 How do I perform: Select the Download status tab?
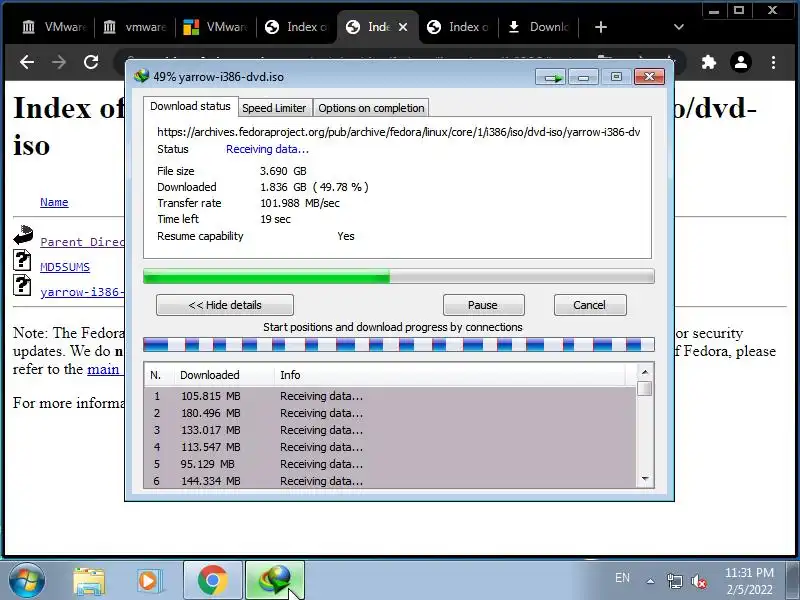click(190, 106)
